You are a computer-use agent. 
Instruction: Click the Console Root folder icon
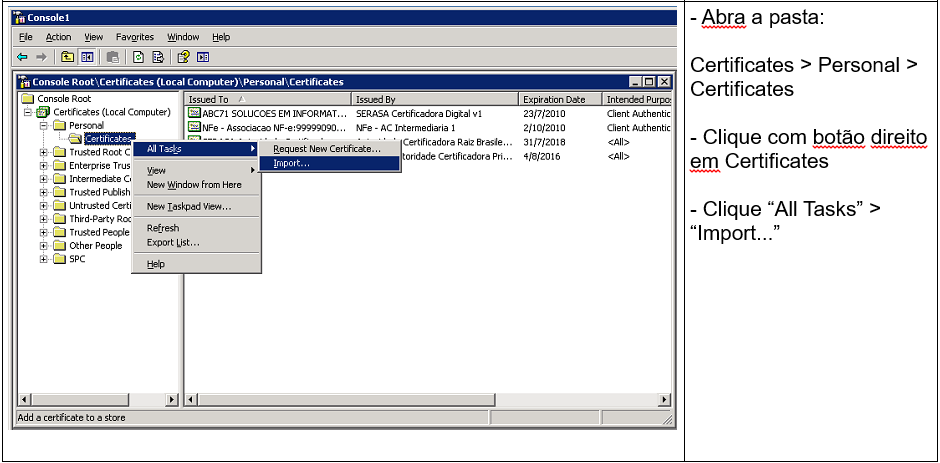(28, 98)
